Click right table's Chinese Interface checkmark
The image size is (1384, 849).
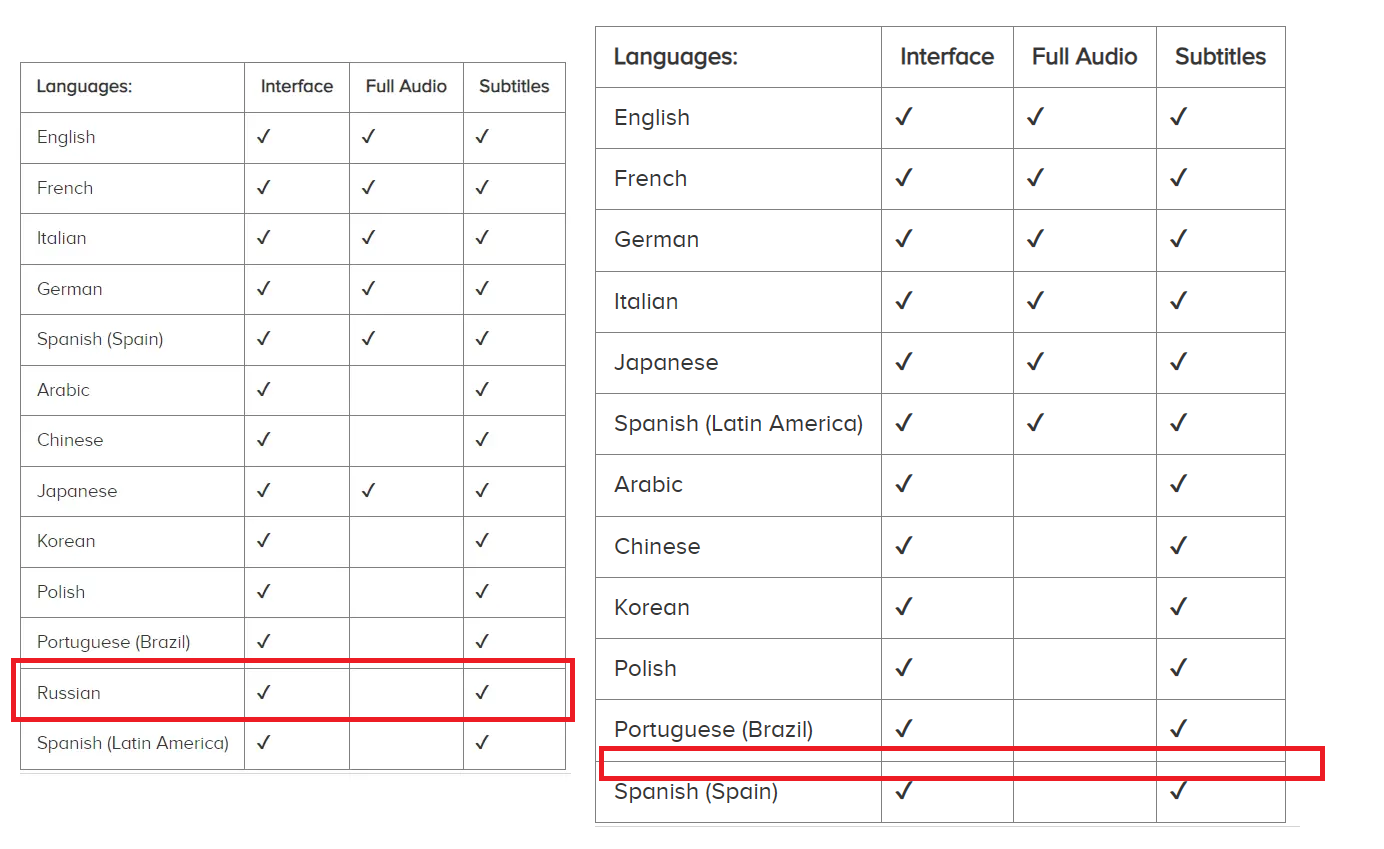tap(904, 546)
